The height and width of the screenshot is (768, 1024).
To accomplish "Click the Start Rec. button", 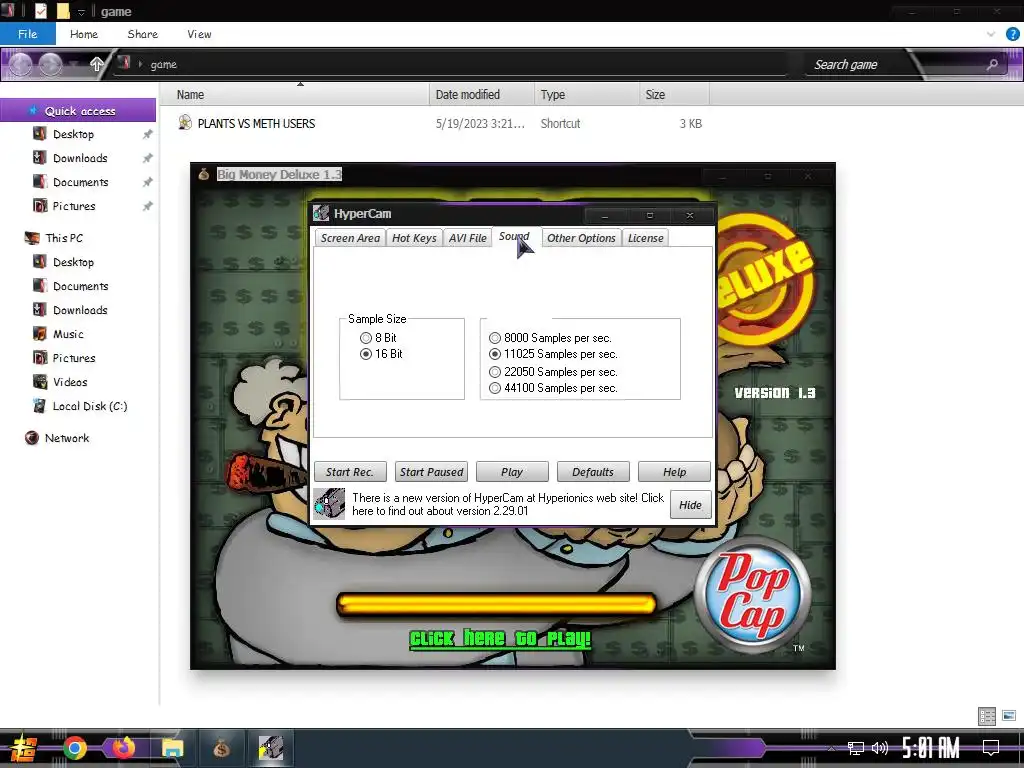I will (350, 472).
